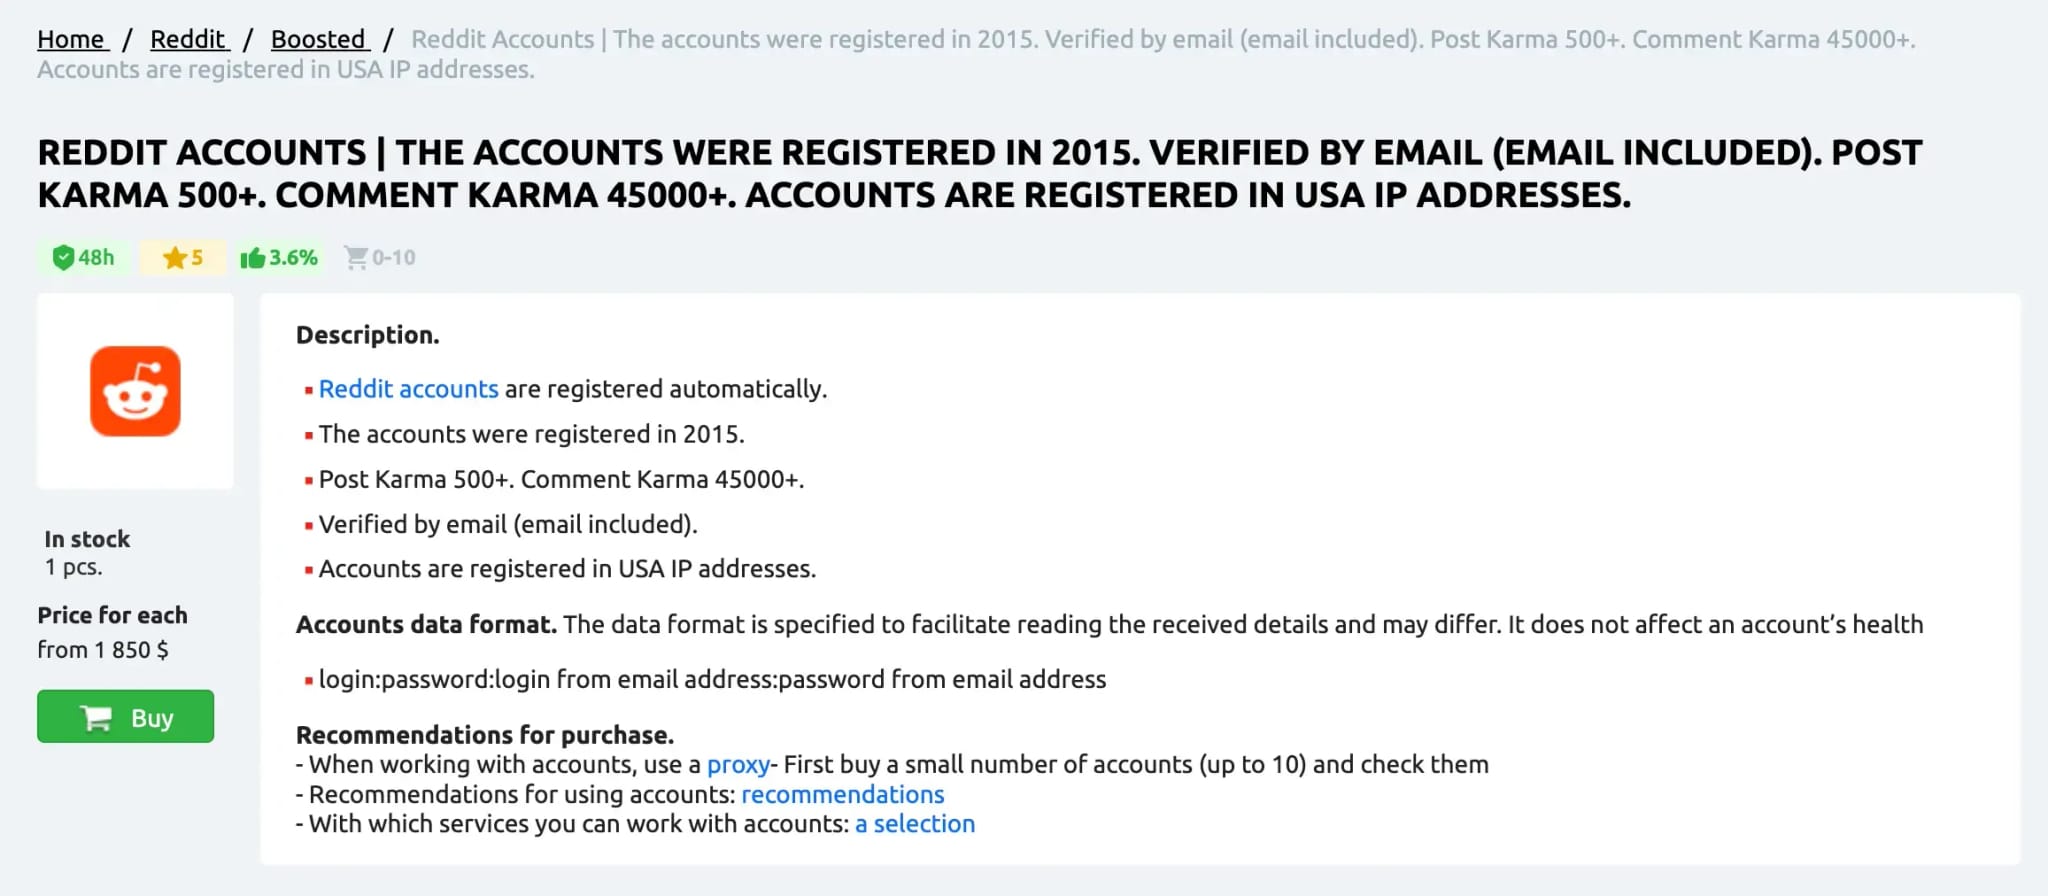Click the login:password data format line
The image size is (2048, 896).
tap(712, 680)
